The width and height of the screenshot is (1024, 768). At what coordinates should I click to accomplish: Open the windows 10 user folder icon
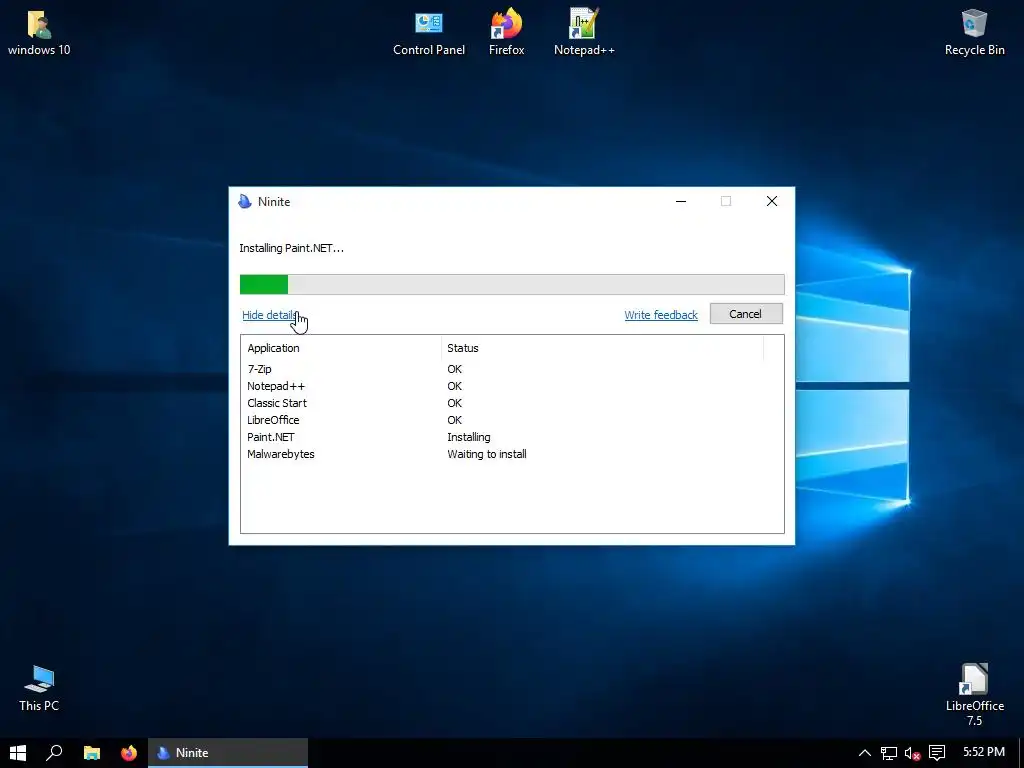39,33
